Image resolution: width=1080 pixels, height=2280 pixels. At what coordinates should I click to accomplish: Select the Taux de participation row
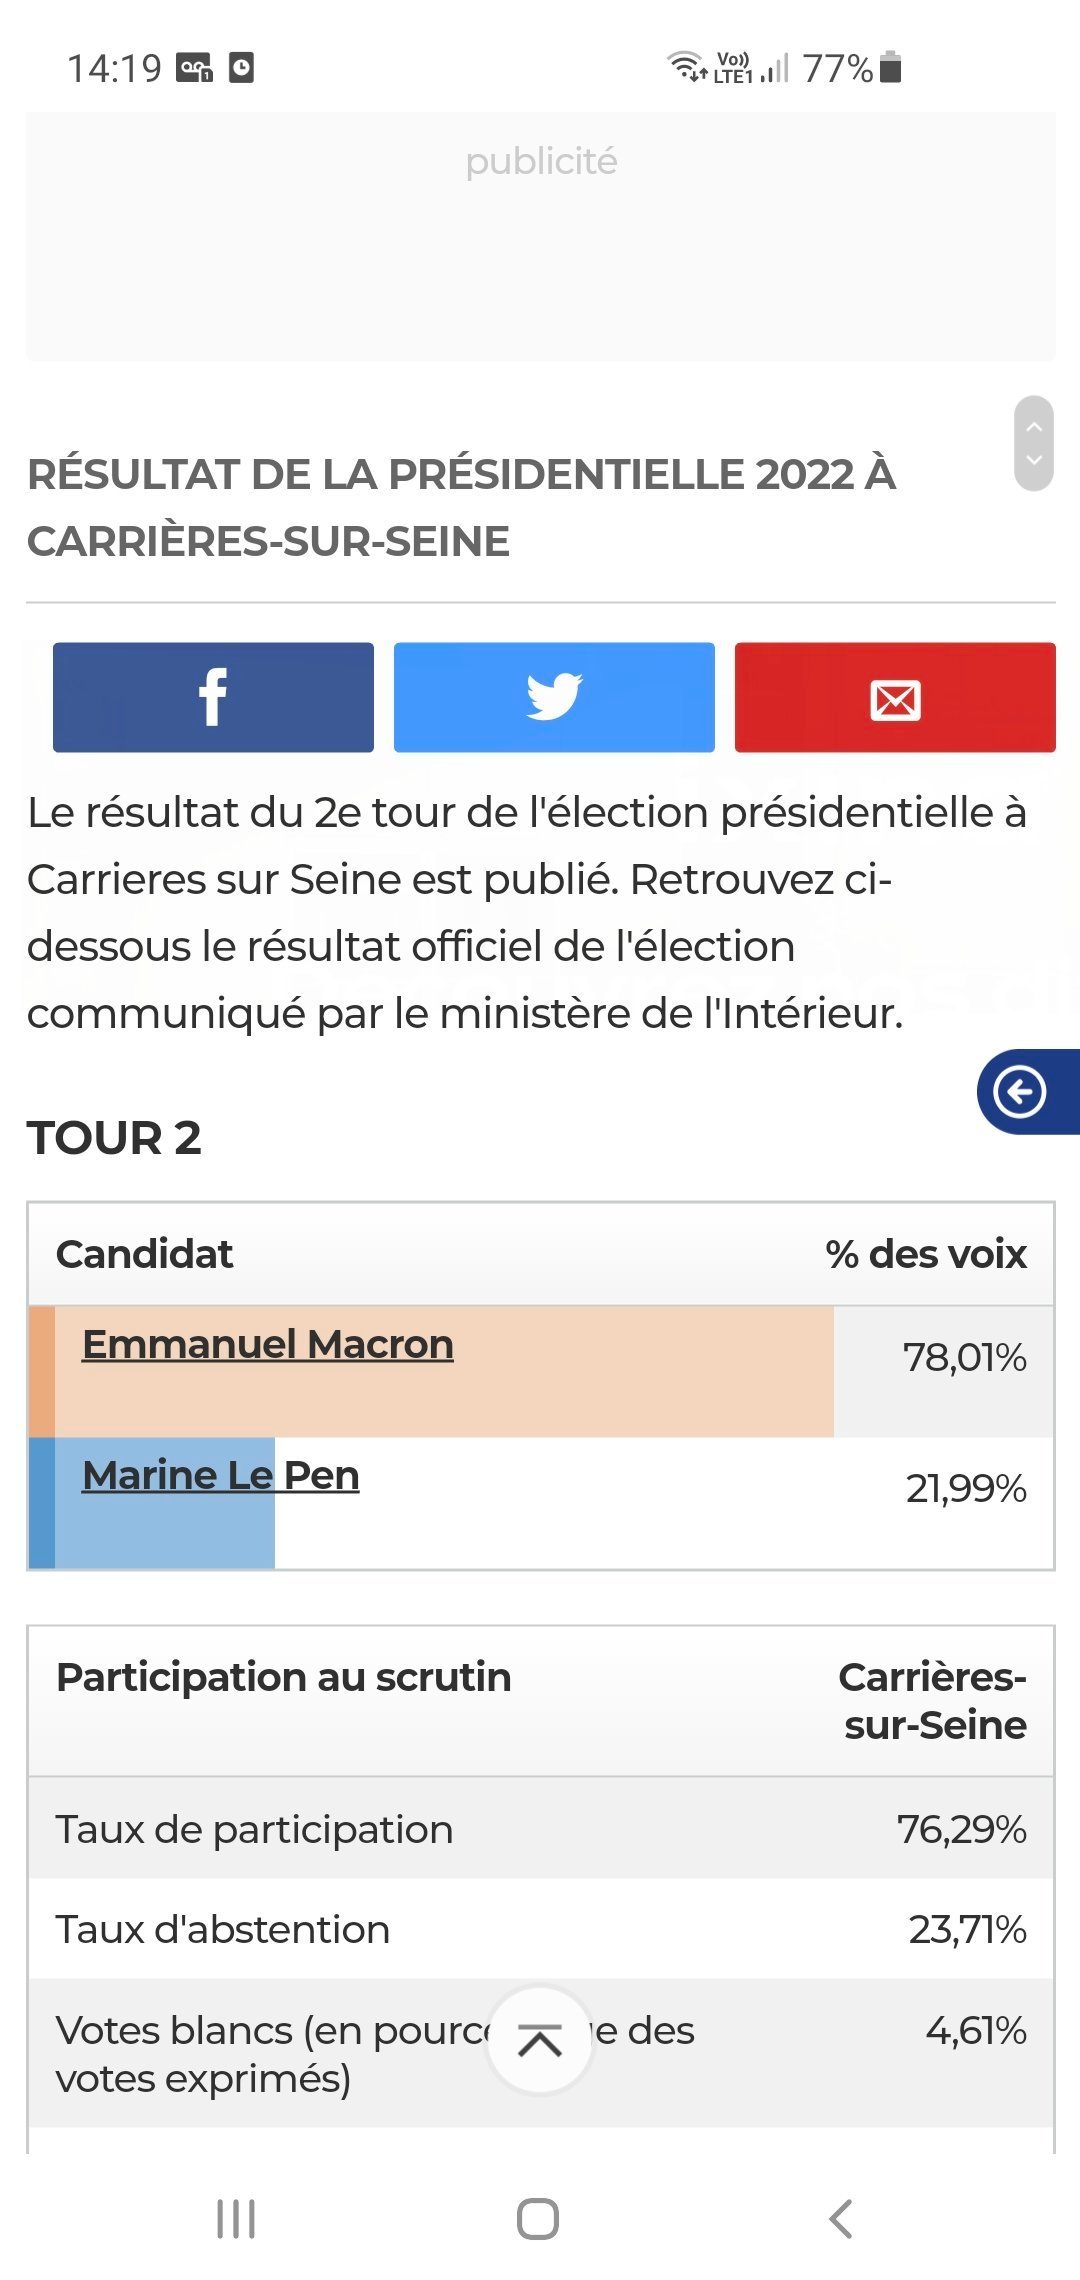(x=541, y=1828)
